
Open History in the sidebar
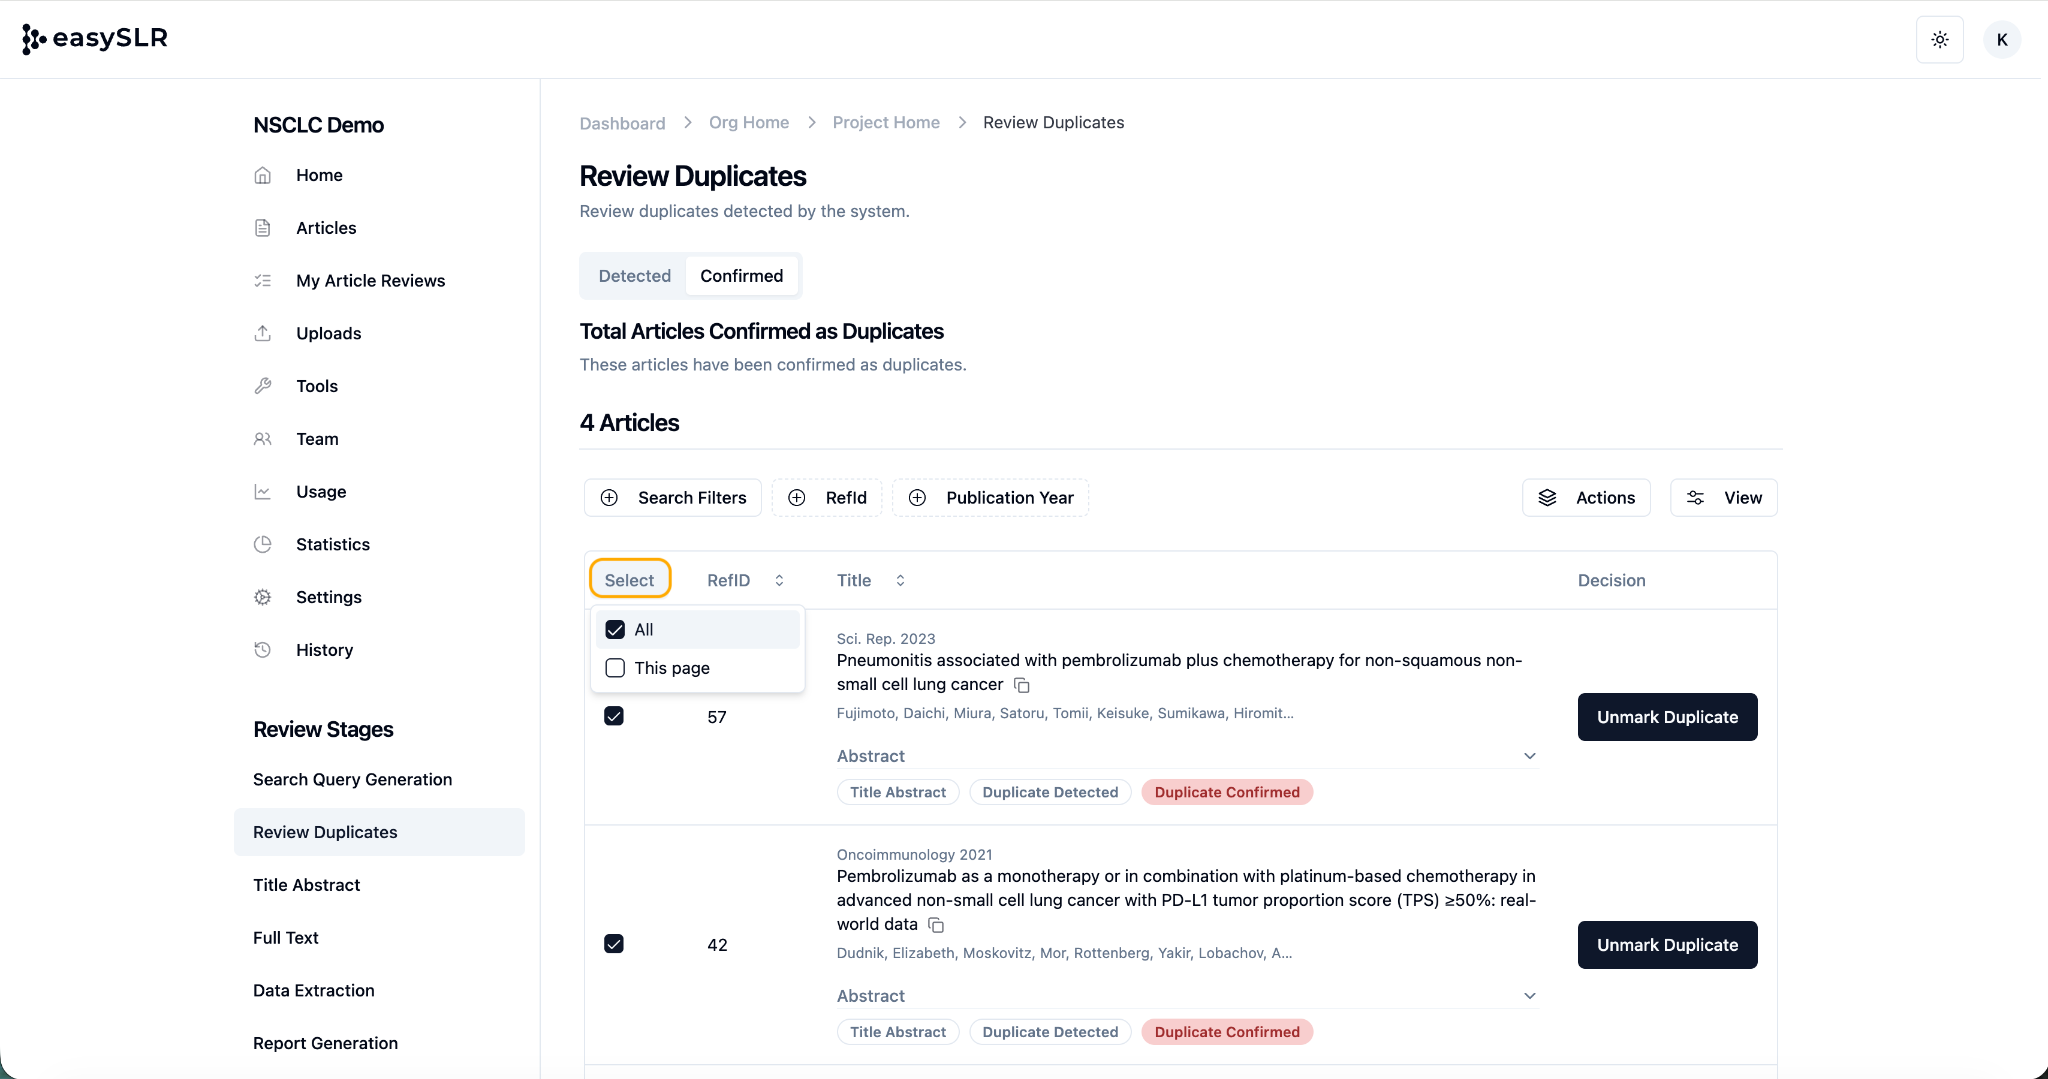pos(324,650)
